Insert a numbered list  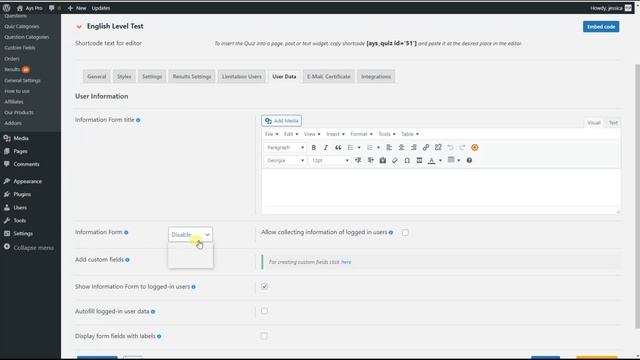pos(370,147)
